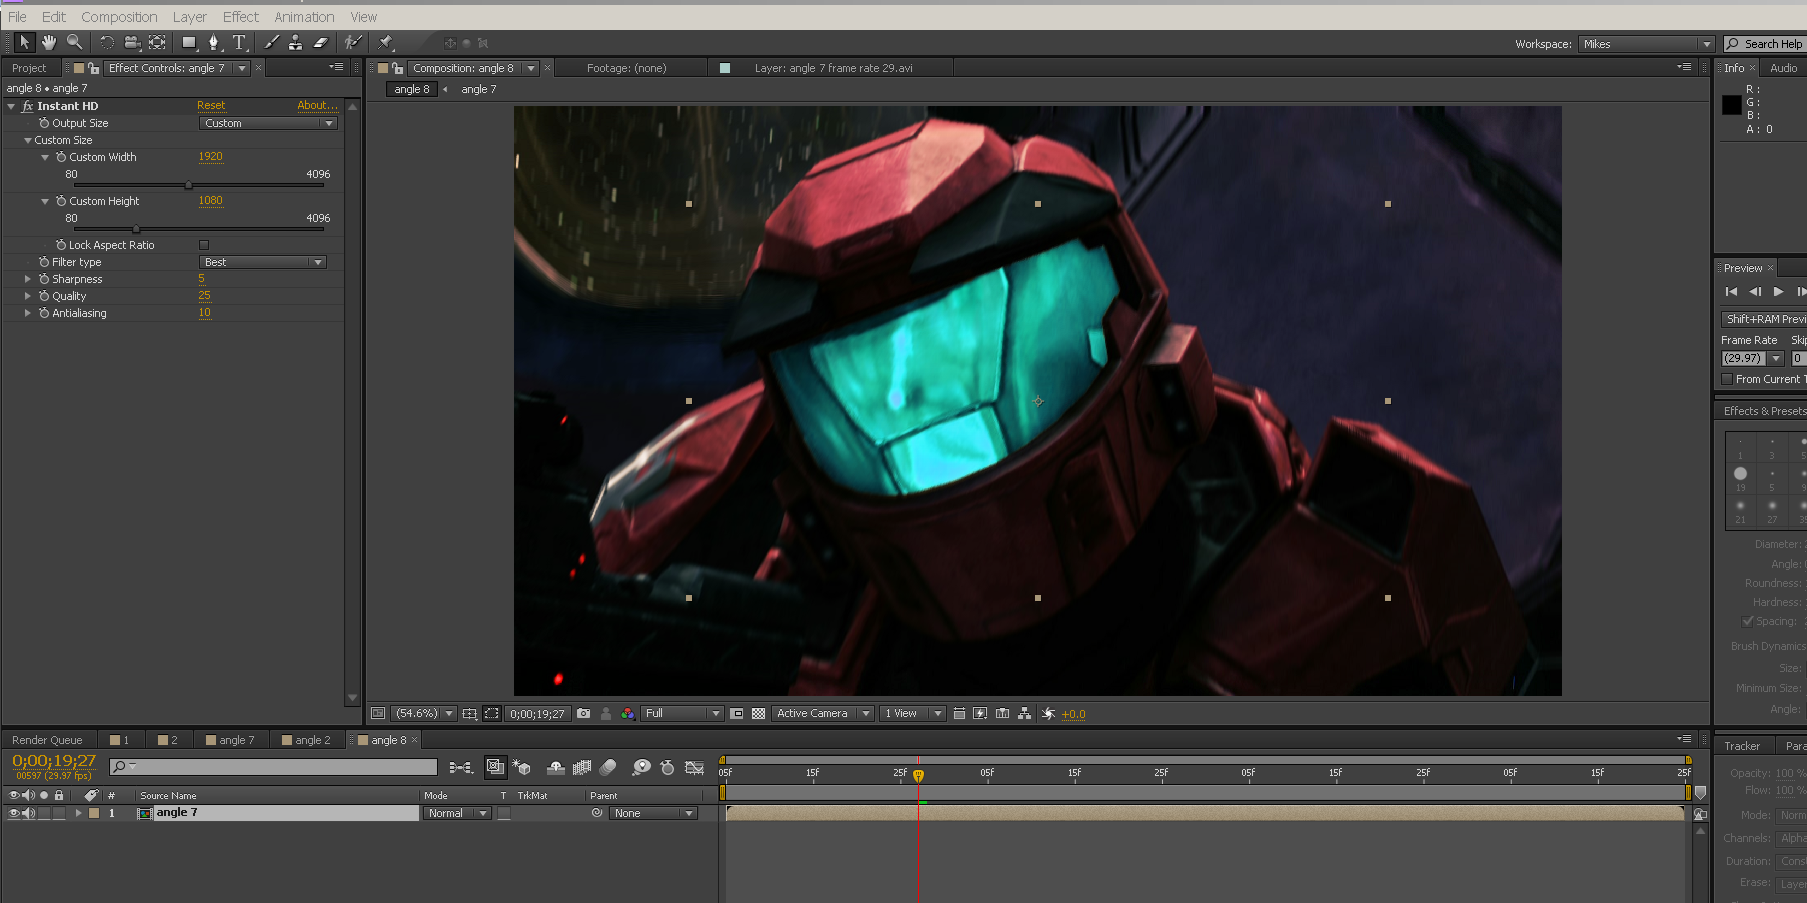Select the Hand tool
This screenshot has width=1807, height=903.
[x=48, y=42]
